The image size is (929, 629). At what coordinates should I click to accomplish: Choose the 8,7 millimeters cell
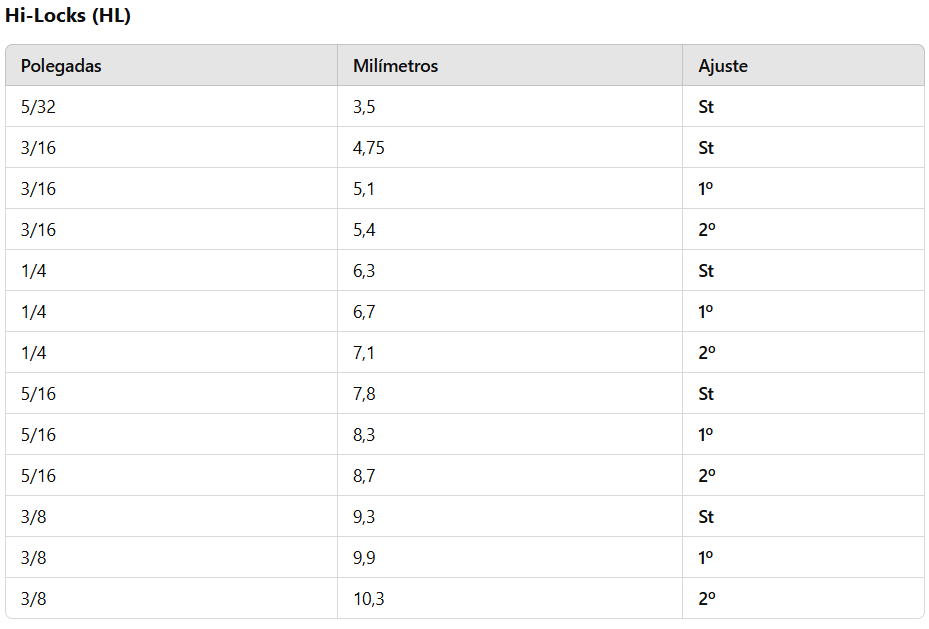[364, 476]
